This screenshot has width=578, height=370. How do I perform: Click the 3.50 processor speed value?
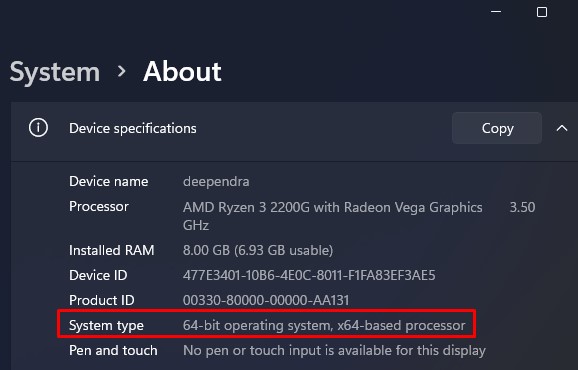tap(522, 207)
